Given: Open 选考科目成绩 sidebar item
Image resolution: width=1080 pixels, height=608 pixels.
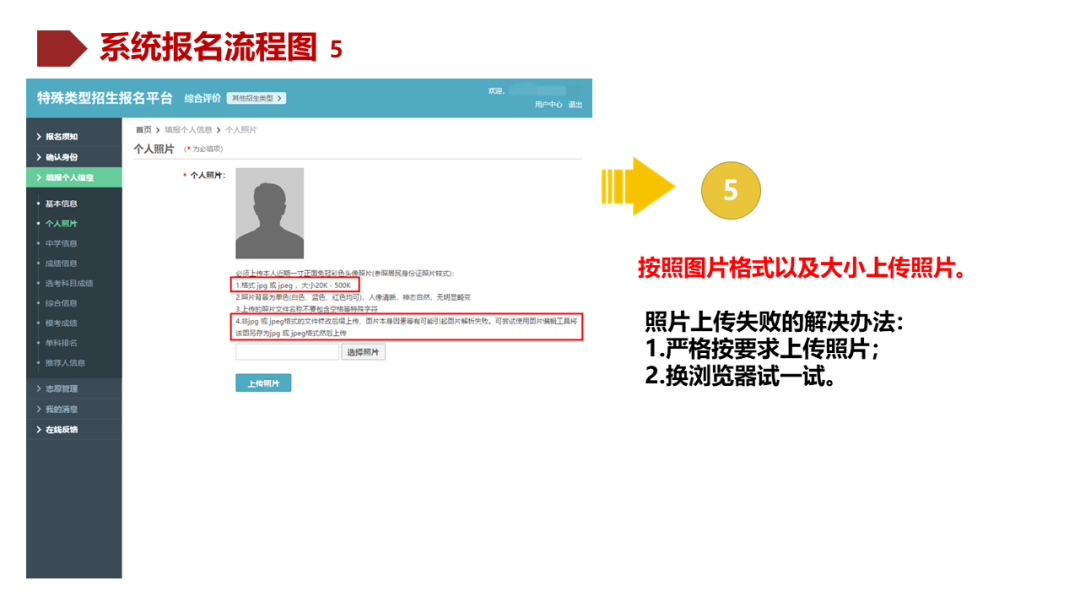Looking at the screenshot, I should coord(69,284).
